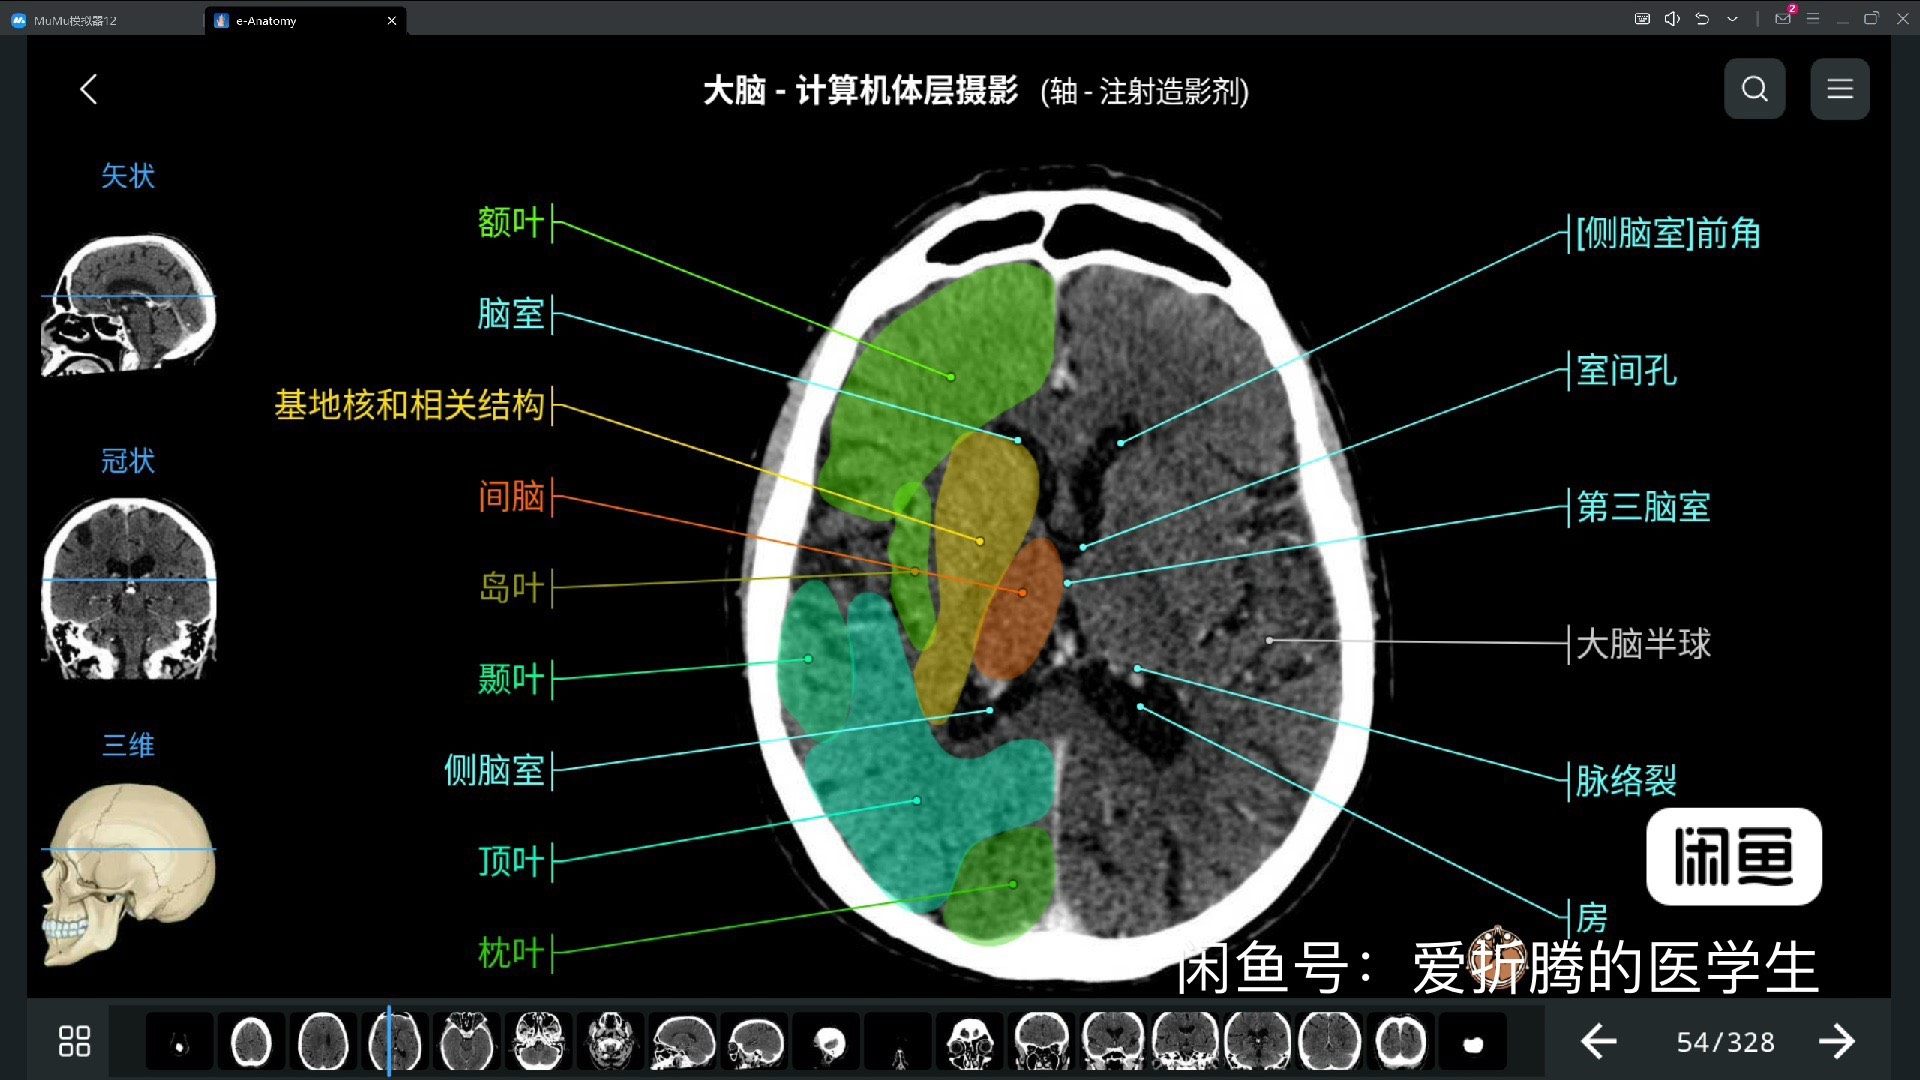The width and height of the screenshot is (1920, 1080).
Task: Open the emulator mail notifications icon
Action: (x=1783, y=19)
